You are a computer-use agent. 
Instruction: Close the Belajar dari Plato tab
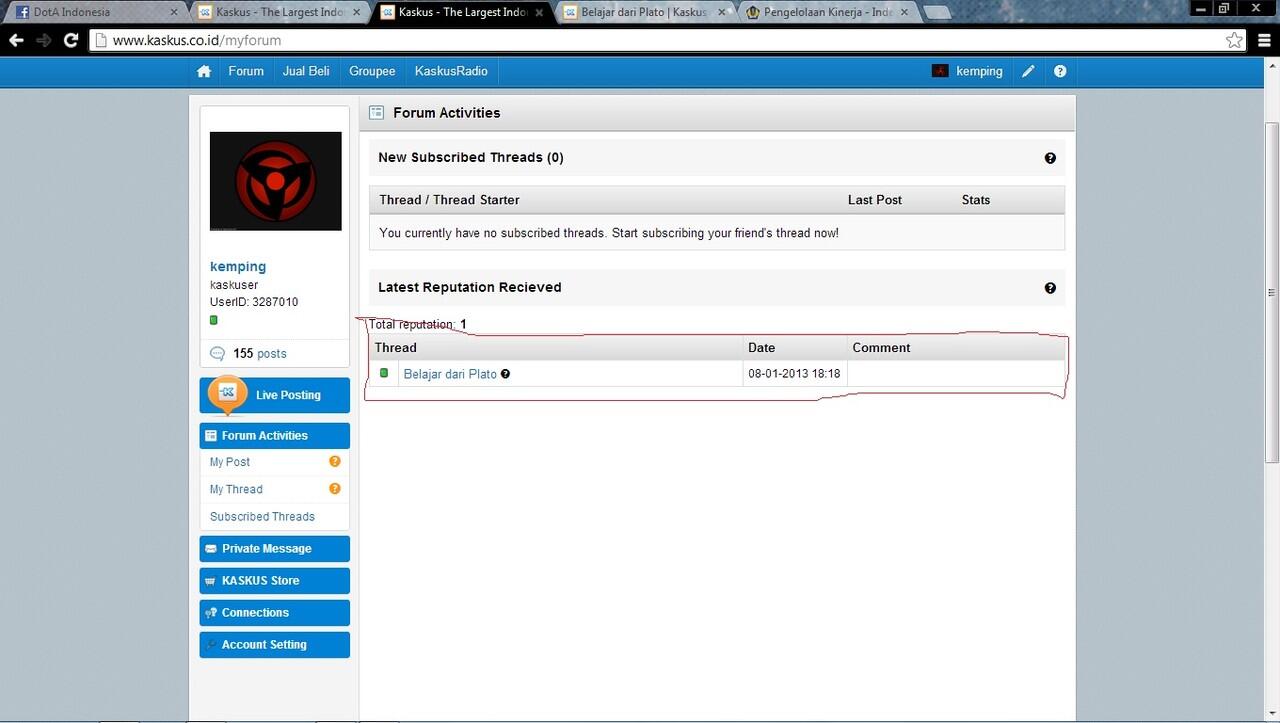724,13
